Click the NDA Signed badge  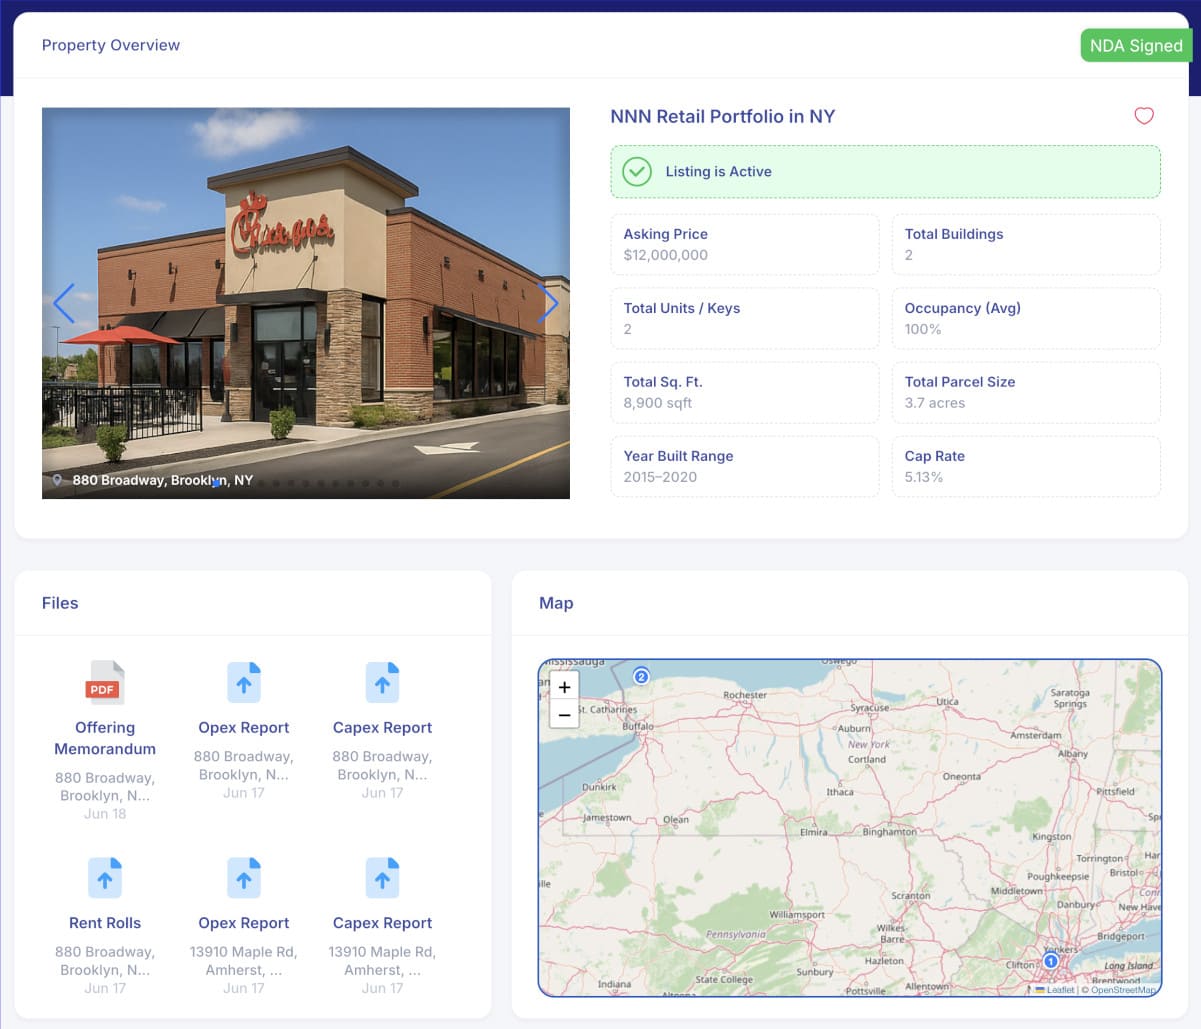[1136, 45]
